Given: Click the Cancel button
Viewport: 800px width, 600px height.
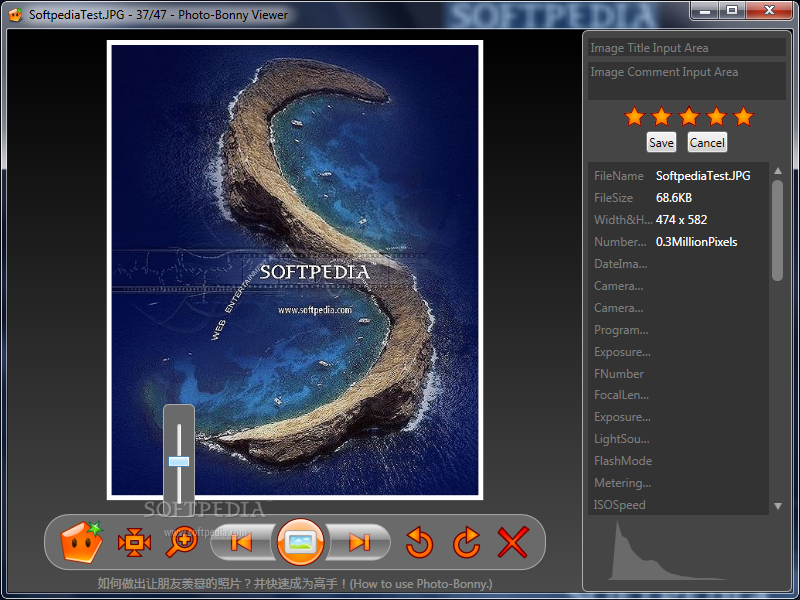Looking at the screenshot, I should (707, 143).
